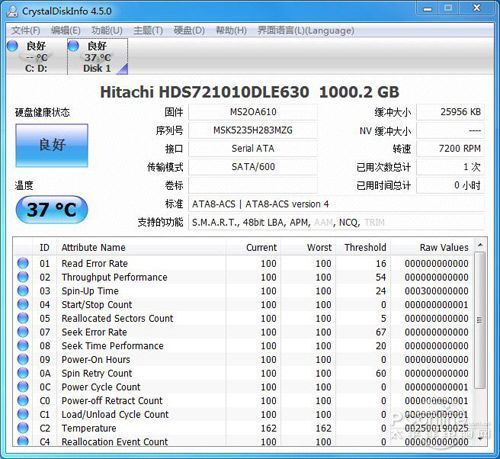Click the interface field Serial ATA
Image resolution: width=500 pixels, height=459 pixels.
click(x=253, y=149)
